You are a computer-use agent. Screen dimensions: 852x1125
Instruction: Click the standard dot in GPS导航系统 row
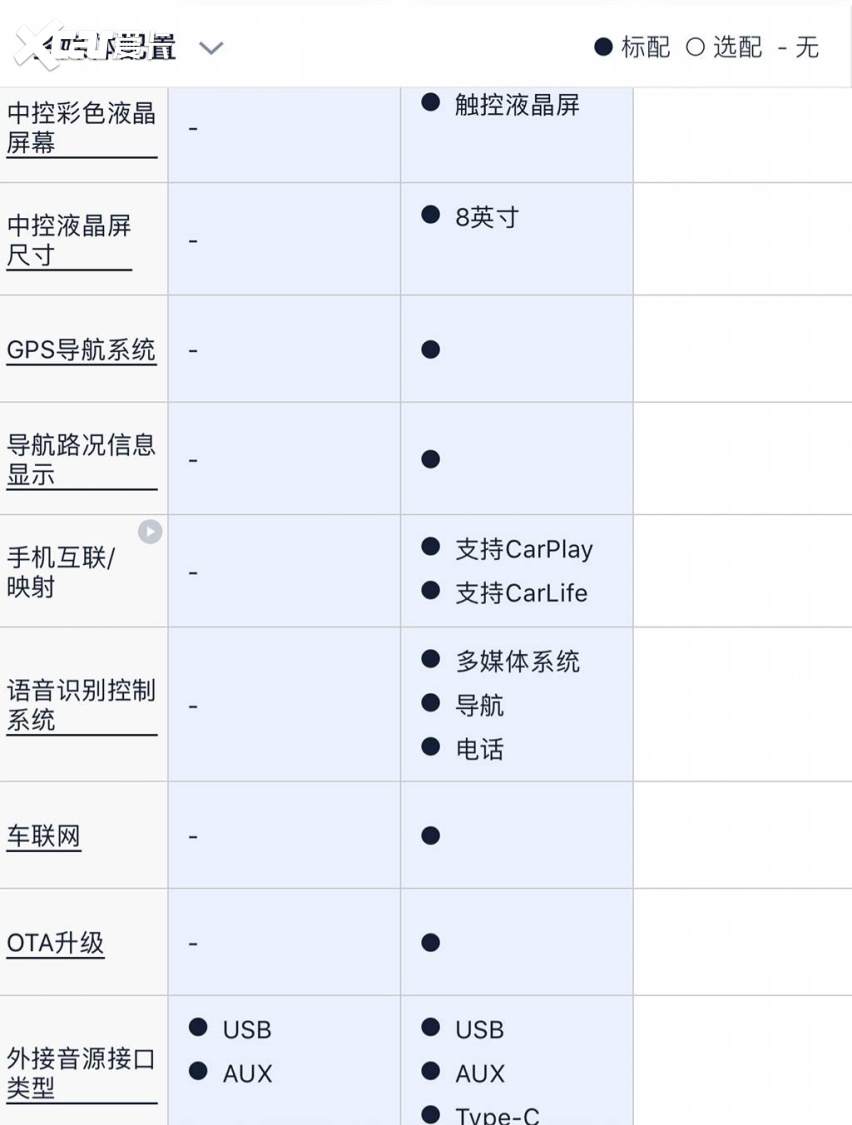coord(431,350)
